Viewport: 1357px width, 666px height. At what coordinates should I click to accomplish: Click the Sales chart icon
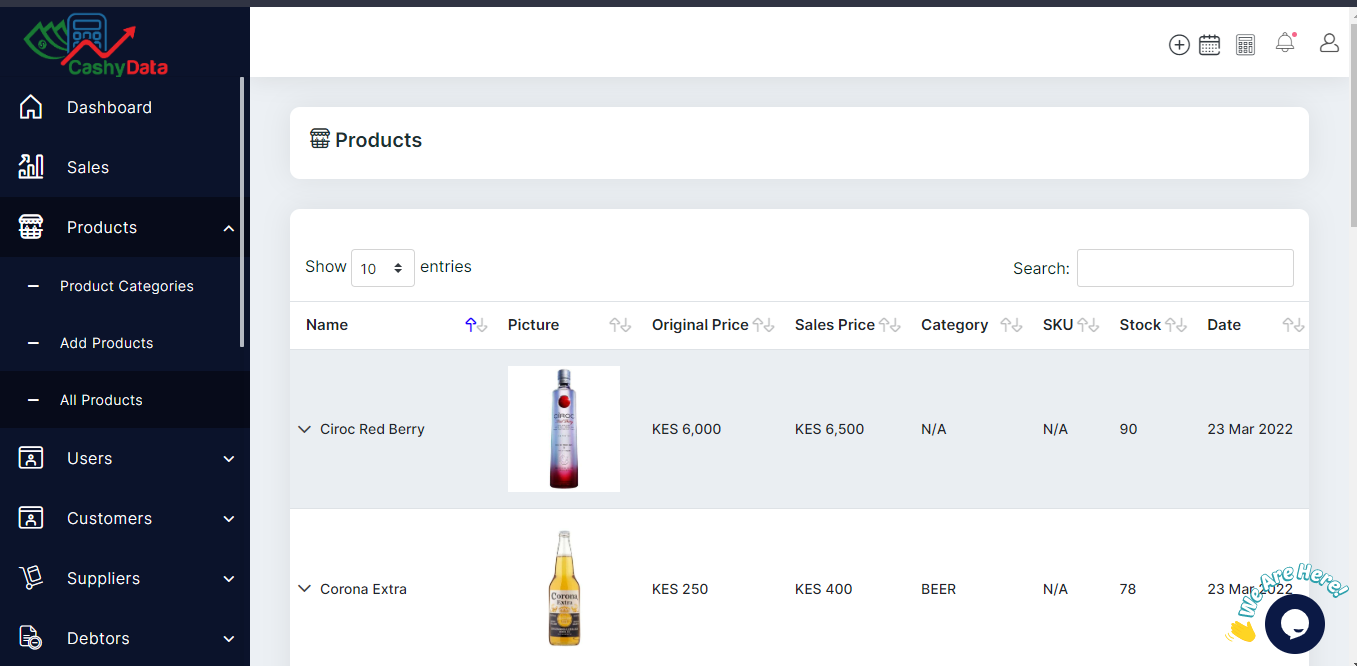[x=31, y=167]
